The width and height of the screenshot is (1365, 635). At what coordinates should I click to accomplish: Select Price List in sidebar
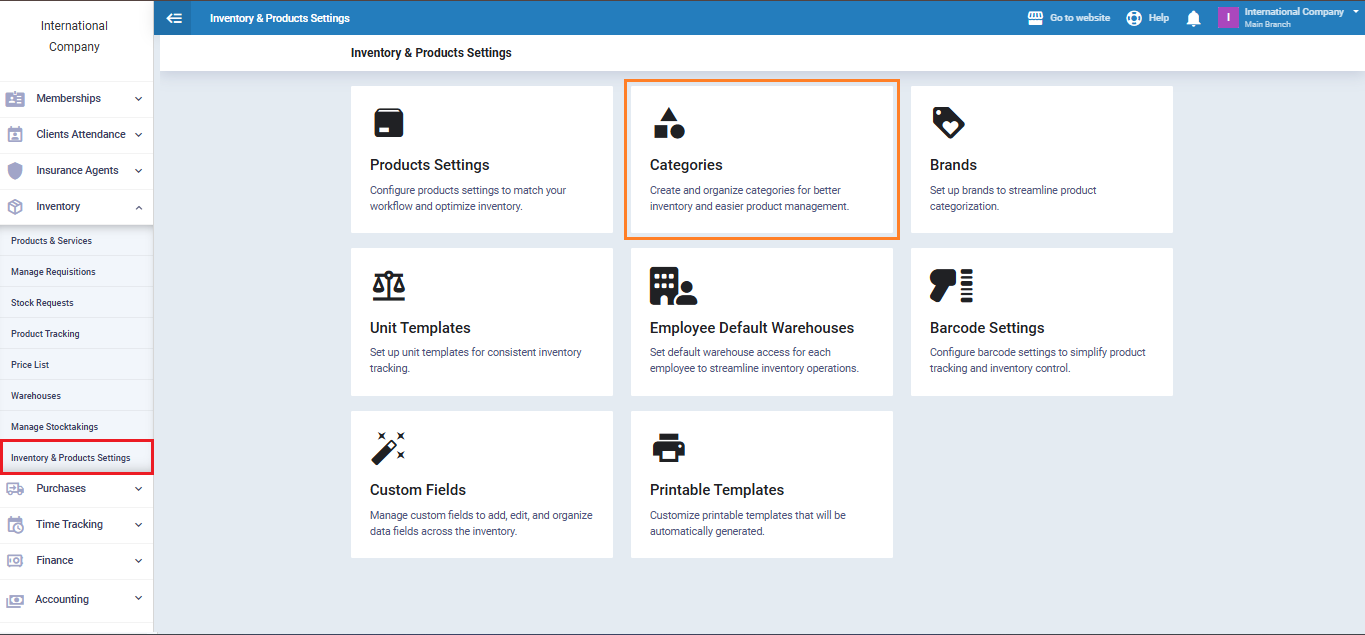coord(30,365)
